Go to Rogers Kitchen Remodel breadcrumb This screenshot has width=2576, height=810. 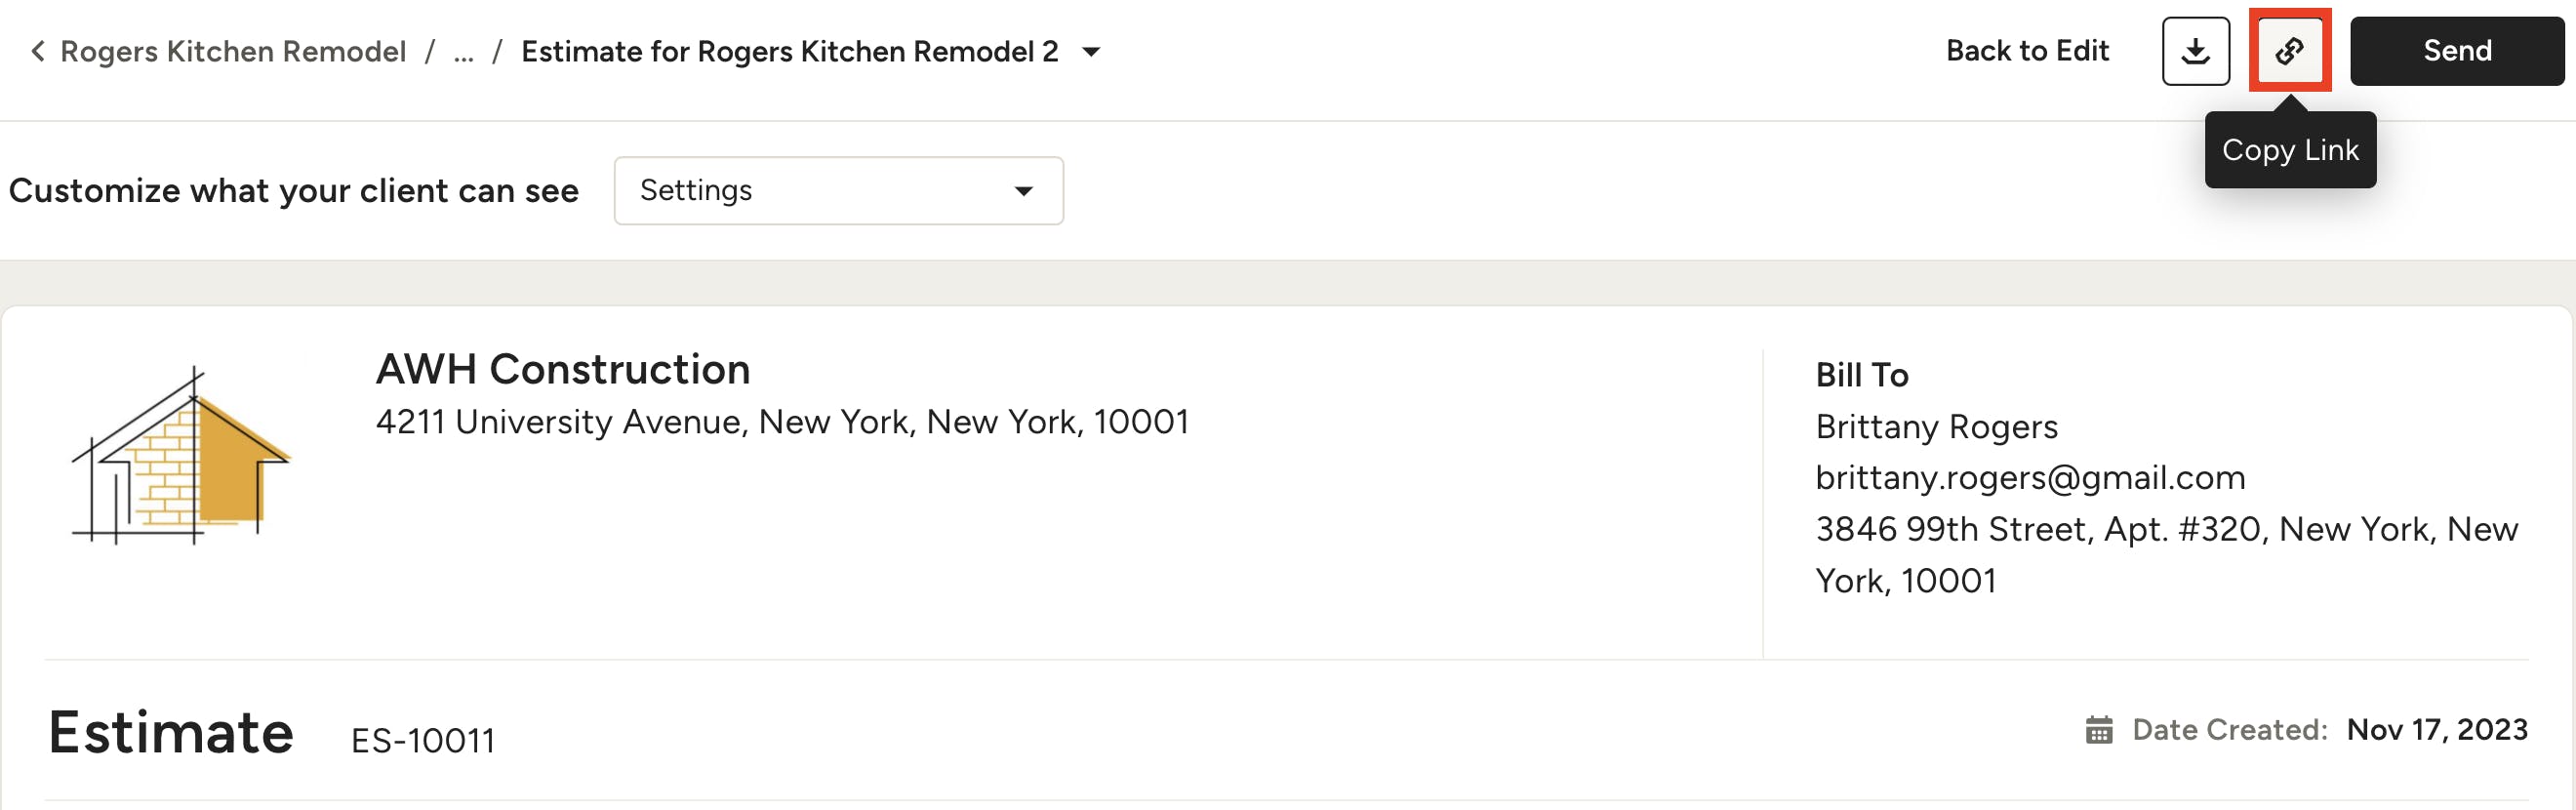point(233,51)
